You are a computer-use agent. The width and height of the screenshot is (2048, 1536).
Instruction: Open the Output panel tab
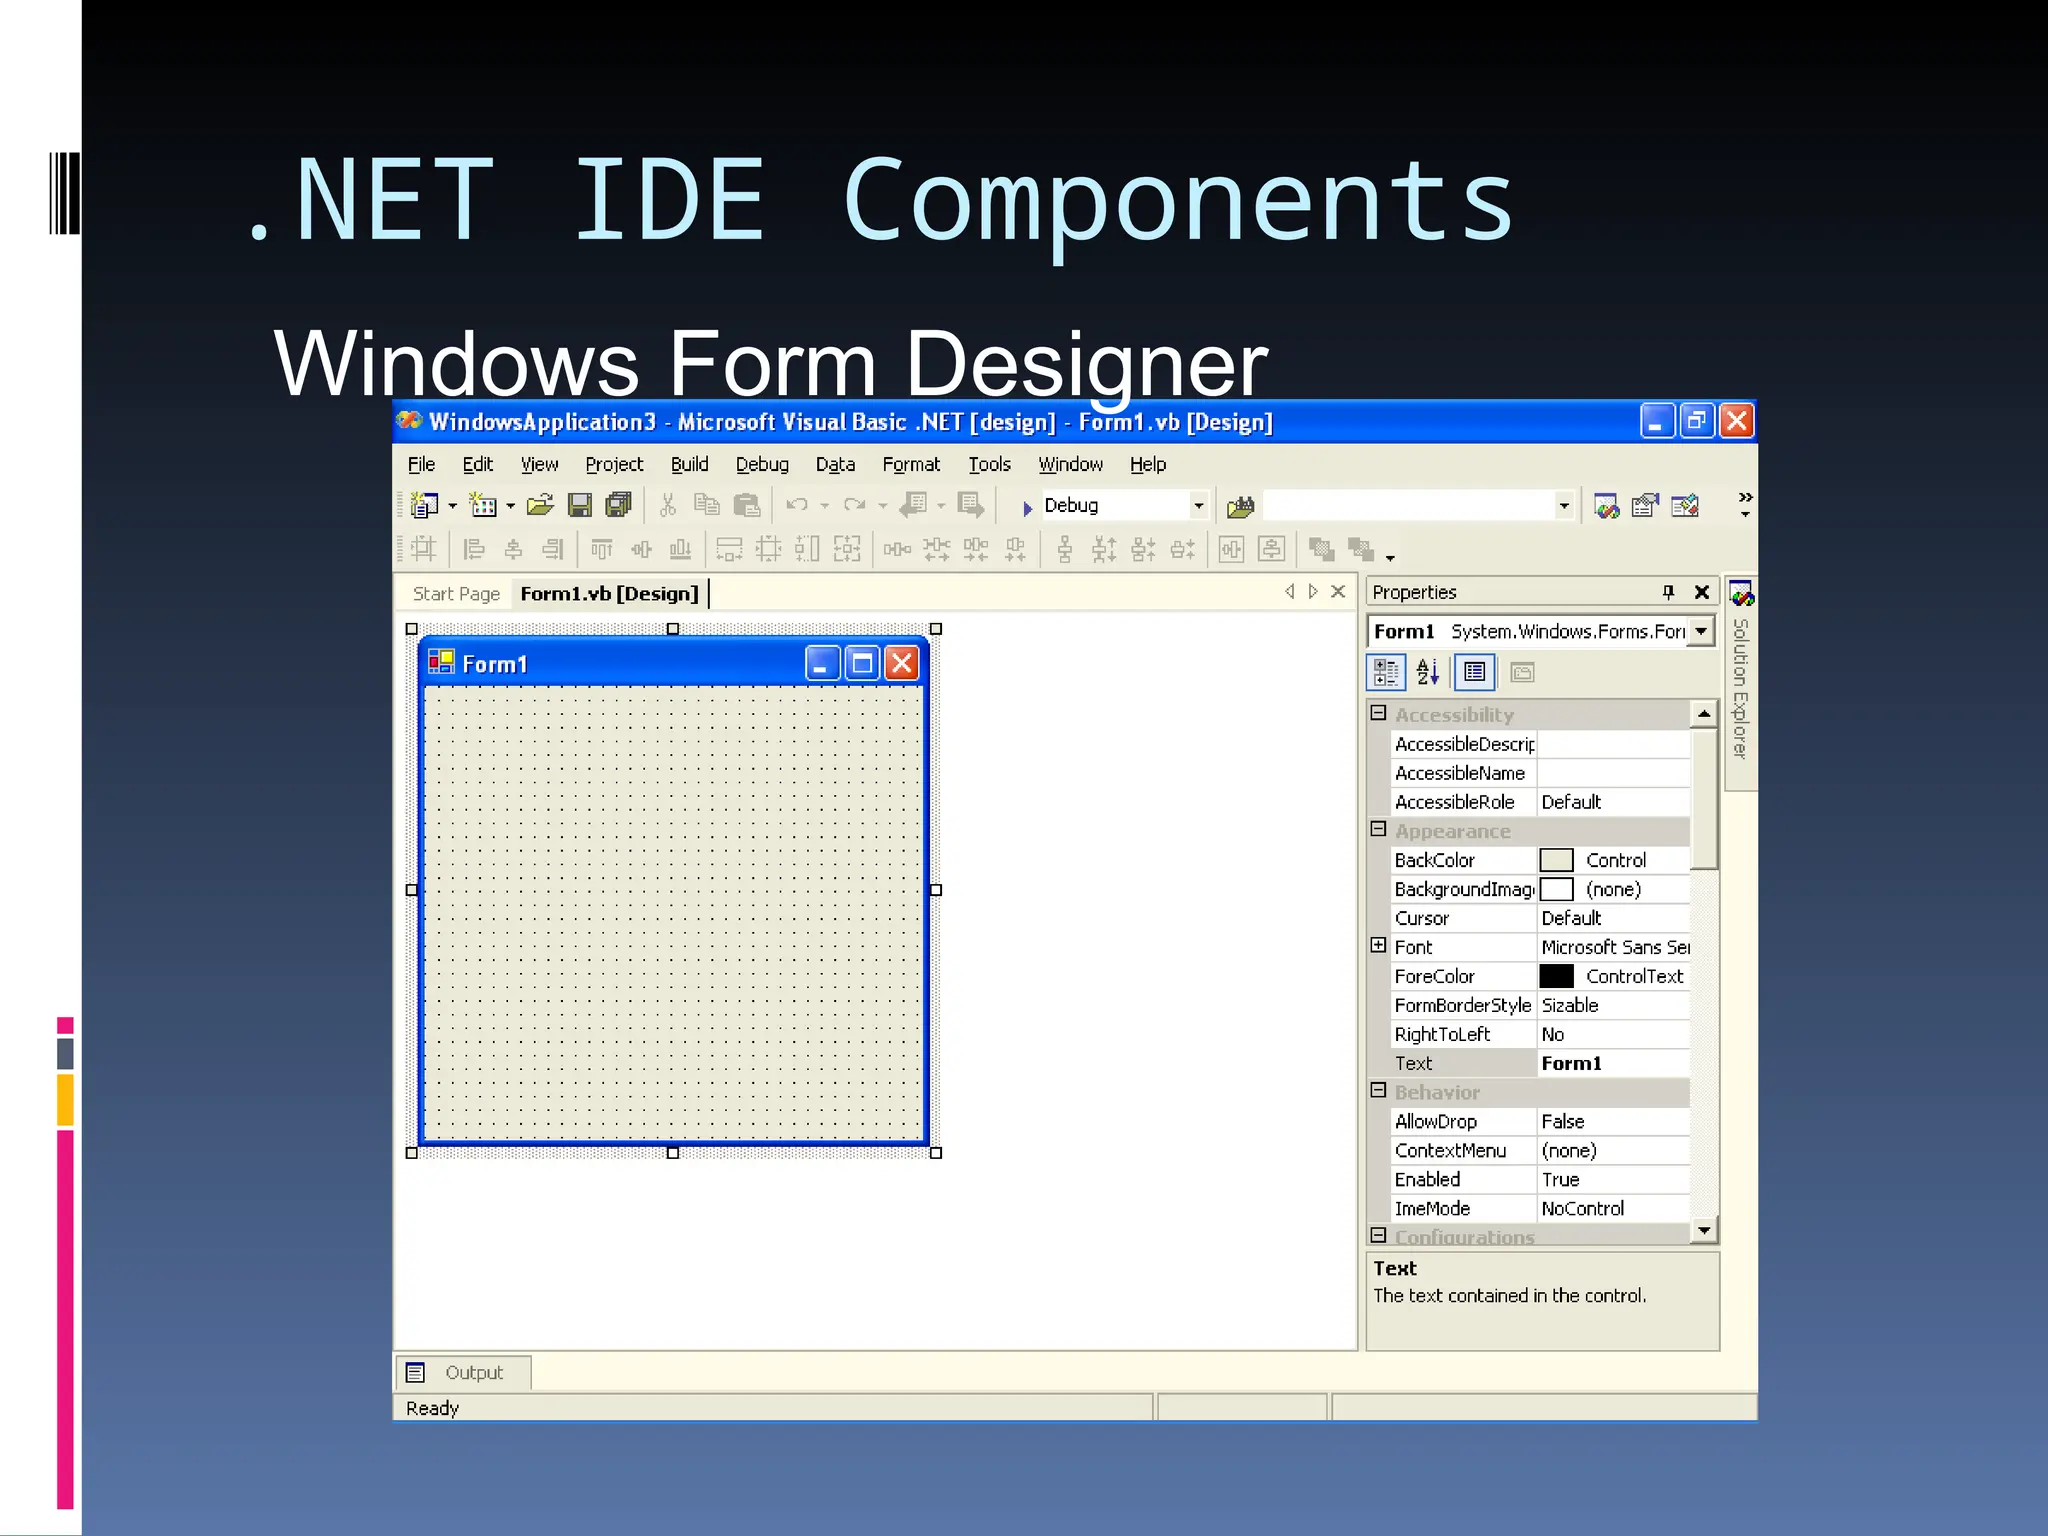tap(464, 1373)
